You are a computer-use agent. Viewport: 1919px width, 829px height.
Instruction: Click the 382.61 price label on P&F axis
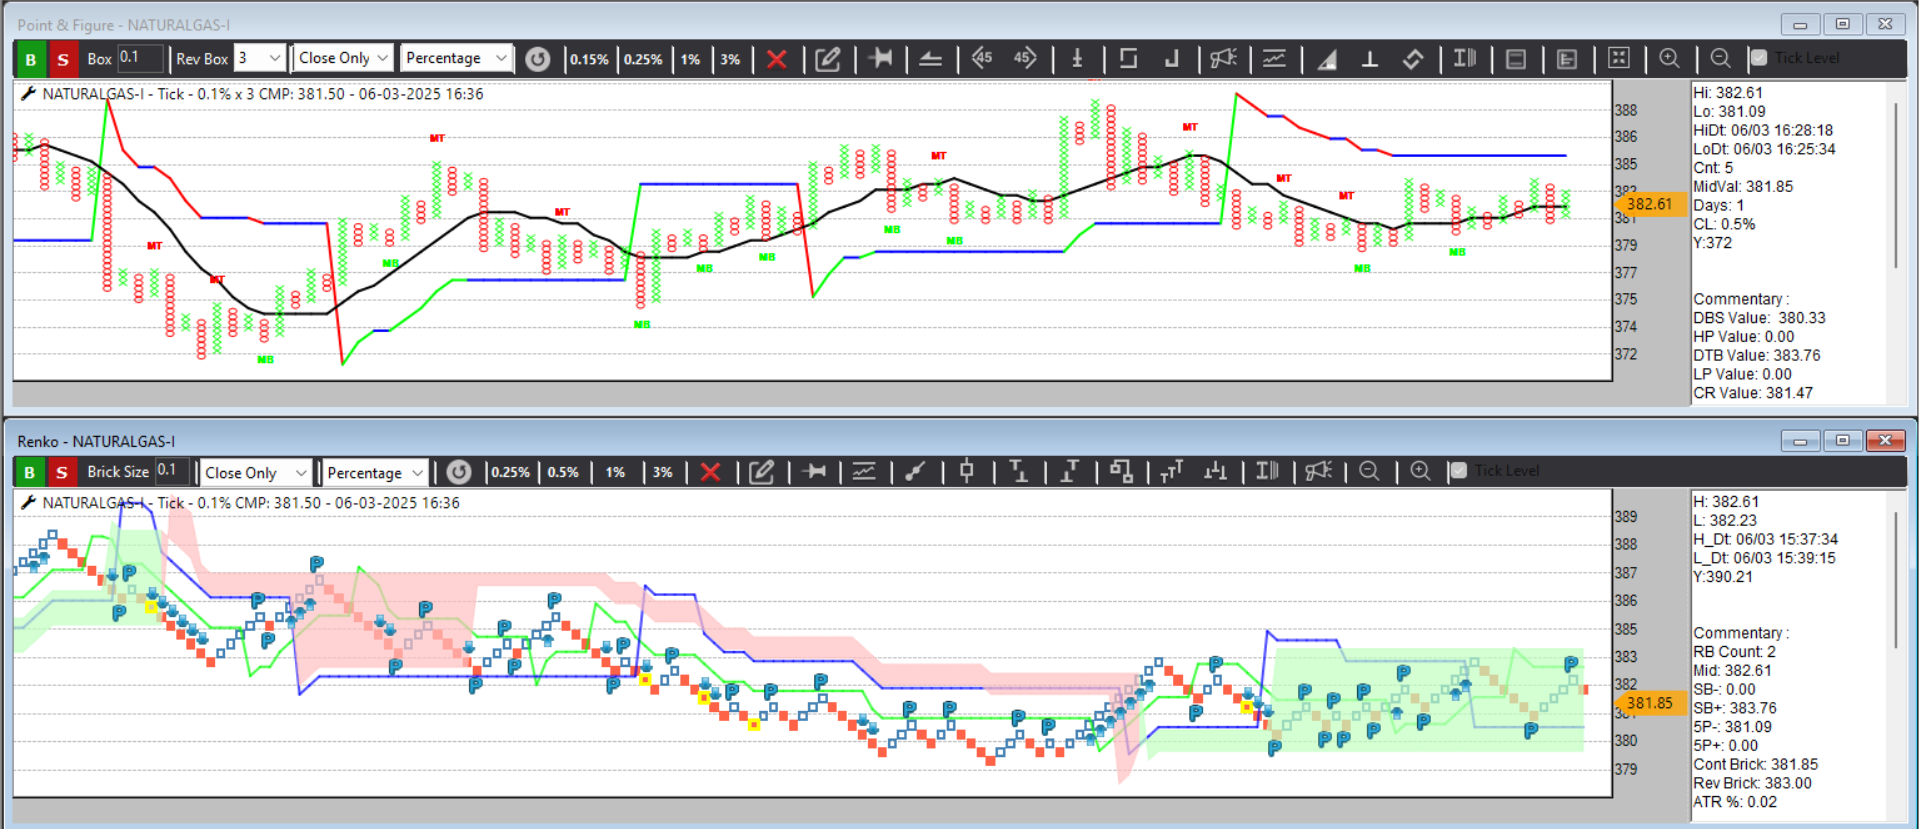coord(1650,204)
